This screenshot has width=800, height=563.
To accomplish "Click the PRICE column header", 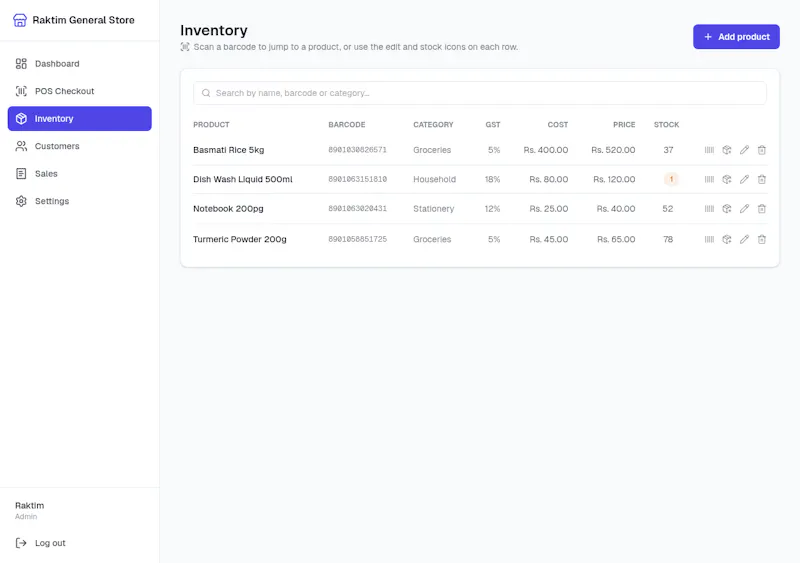I will (624, 125).
